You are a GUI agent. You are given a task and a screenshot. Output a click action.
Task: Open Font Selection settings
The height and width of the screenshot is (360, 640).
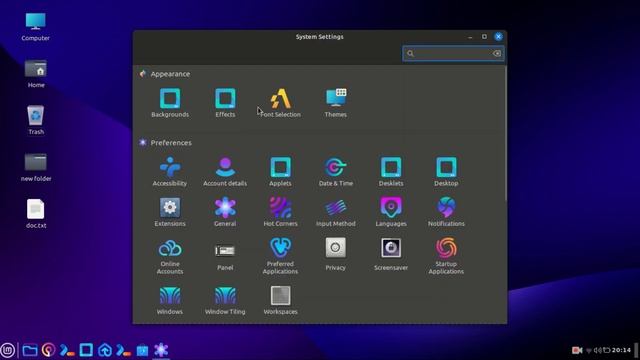[x=280, y=103]
